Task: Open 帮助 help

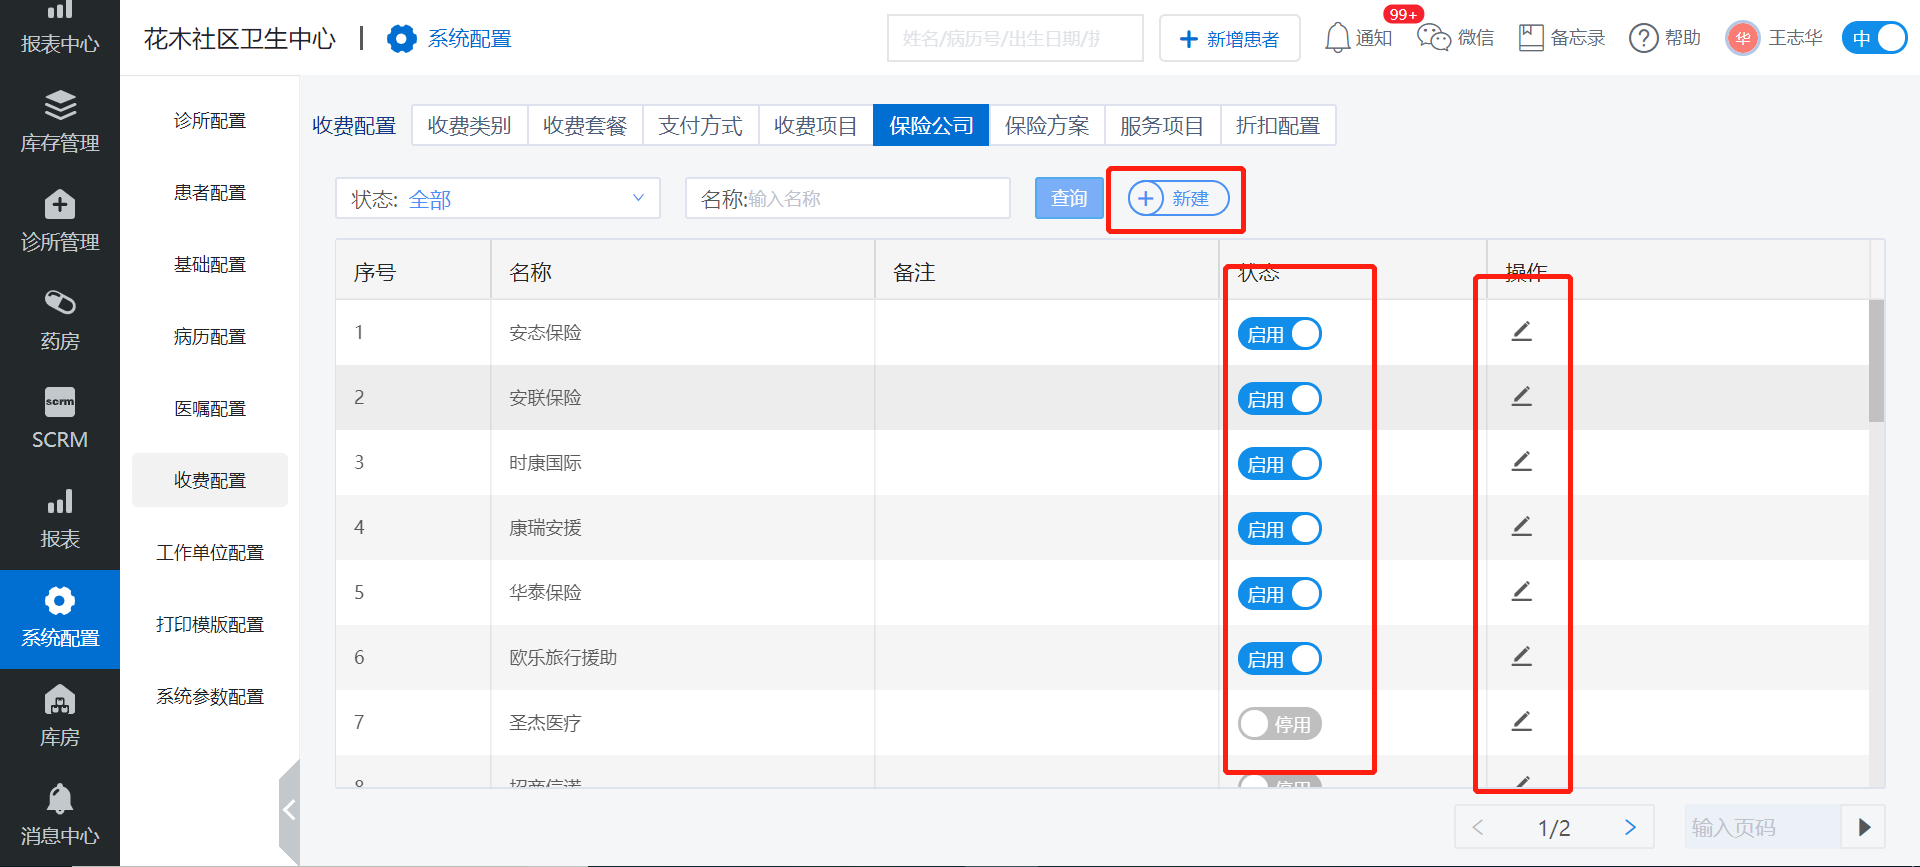Action: (1665, 38)
